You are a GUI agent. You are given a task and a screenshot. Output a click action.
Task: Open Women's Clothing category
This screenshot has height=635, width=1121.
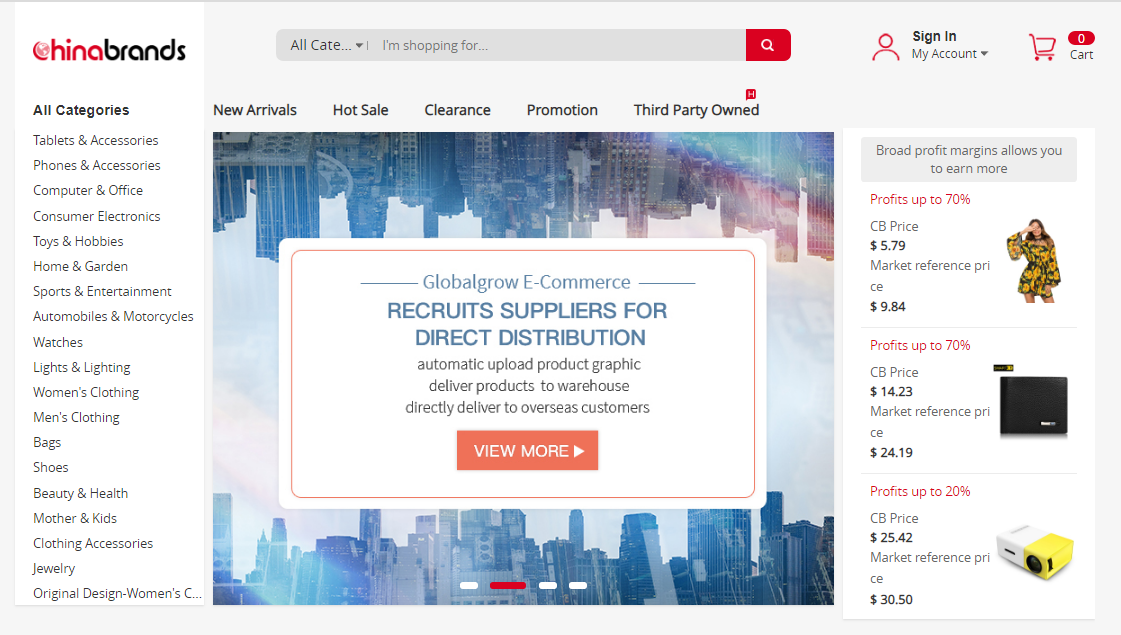tap(86, 392)
